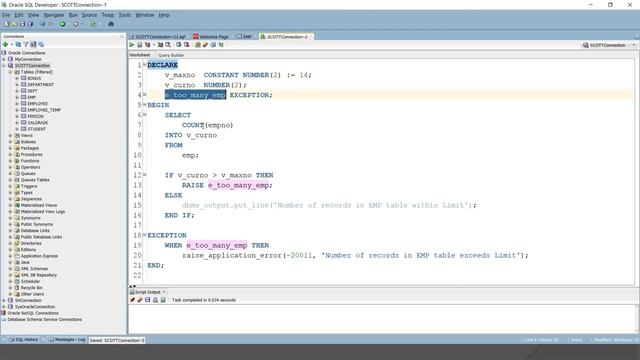
Task: Expand the MyConnection node
Action: (x=4, y=59)
